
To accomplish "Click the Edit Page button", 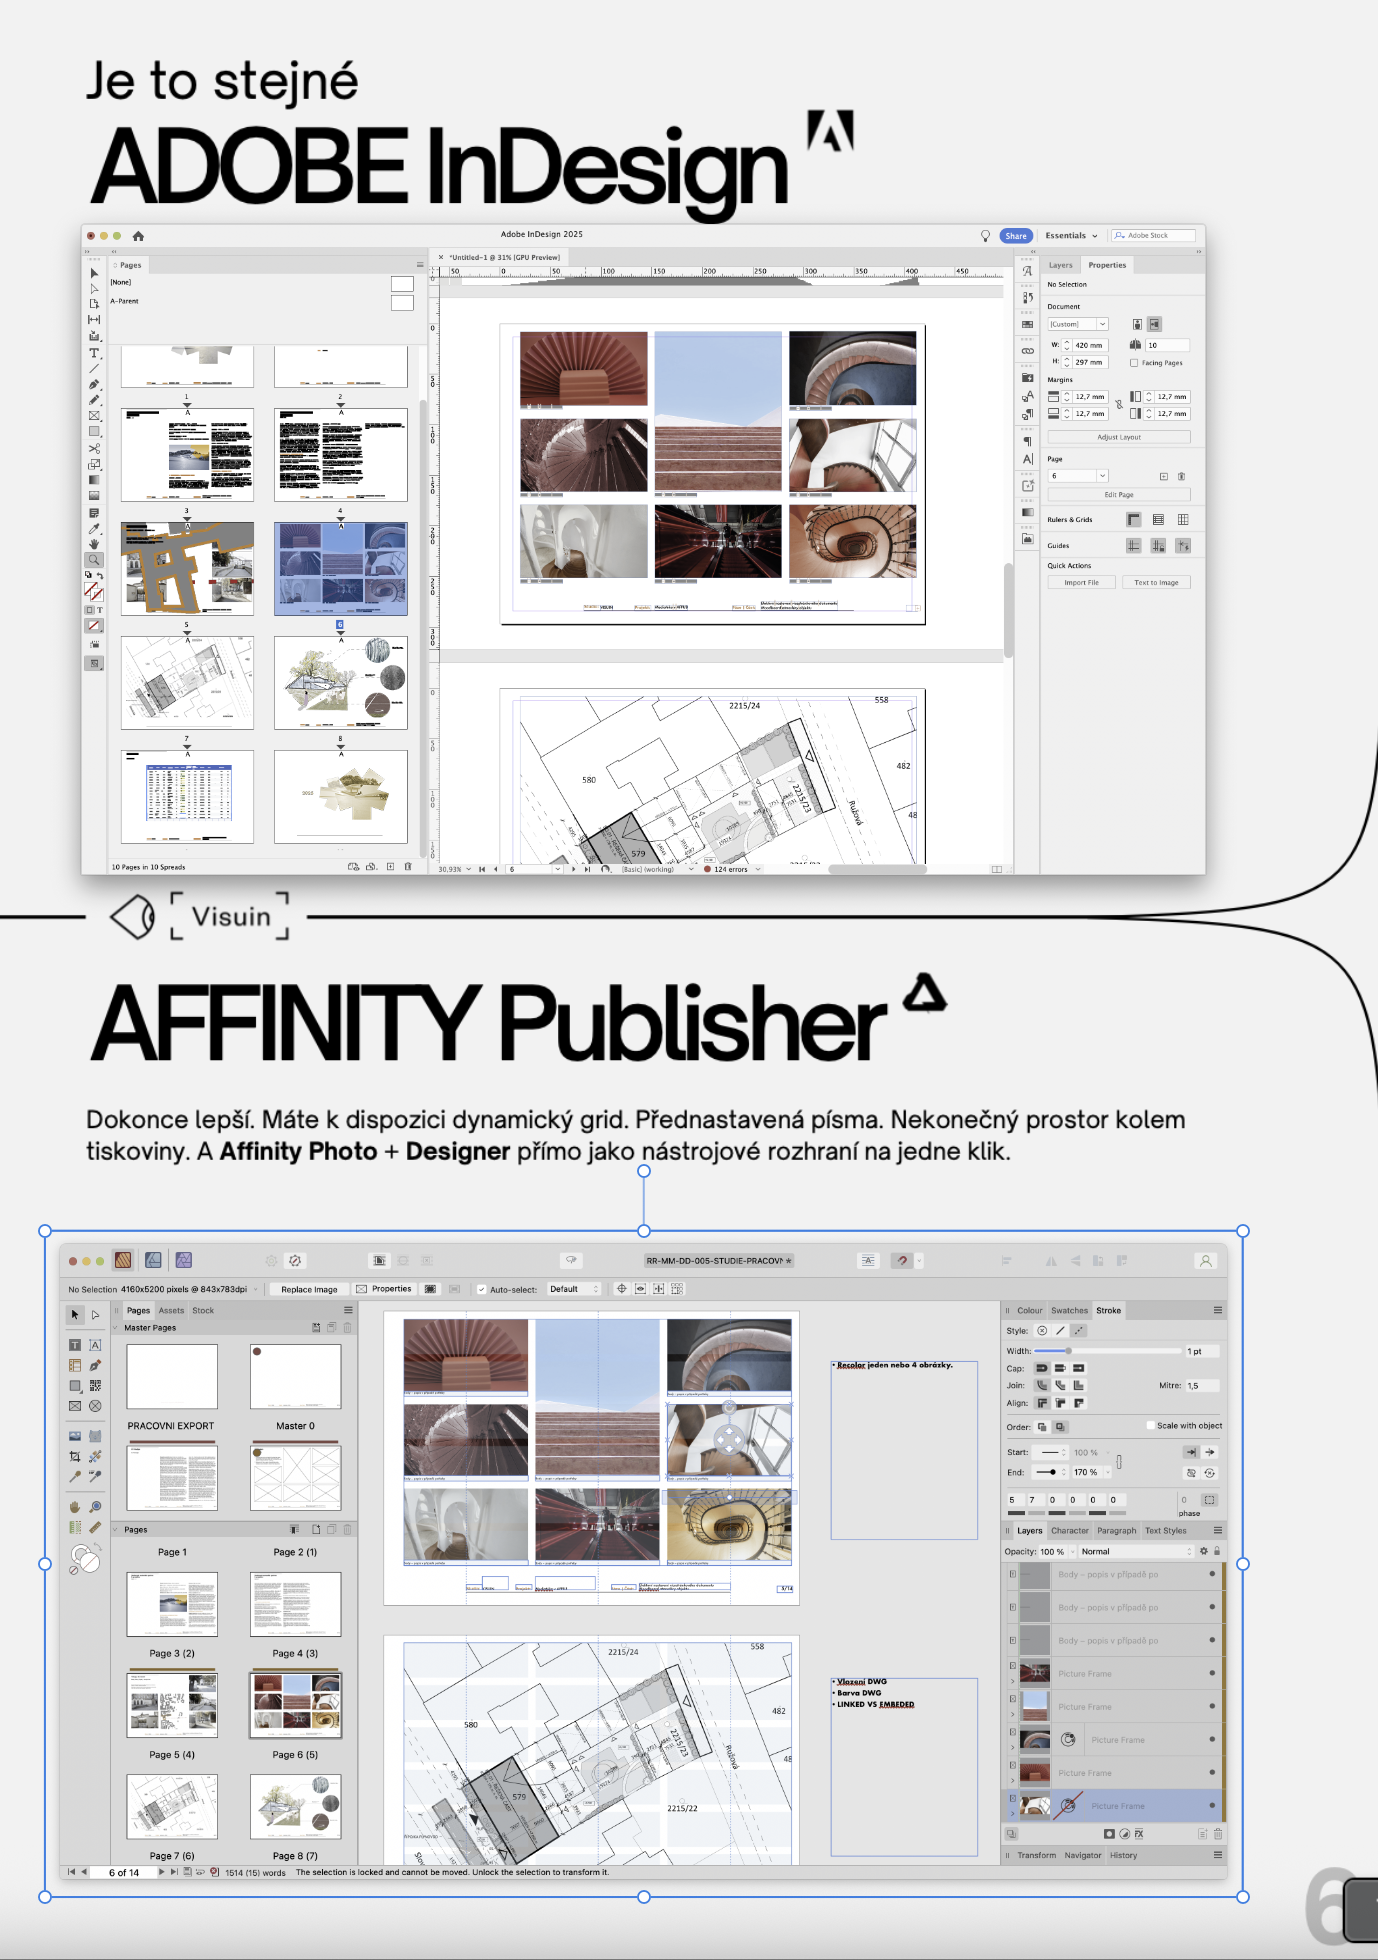I will [1119, 494].
